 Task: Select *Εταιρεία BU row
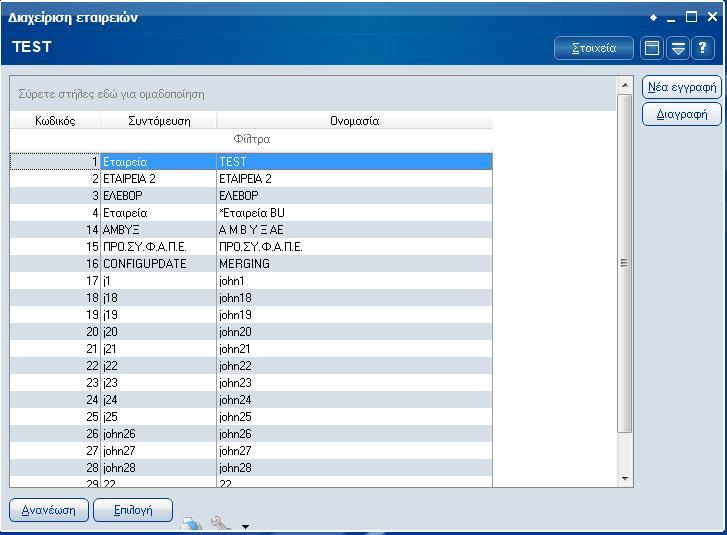point(251,213)
